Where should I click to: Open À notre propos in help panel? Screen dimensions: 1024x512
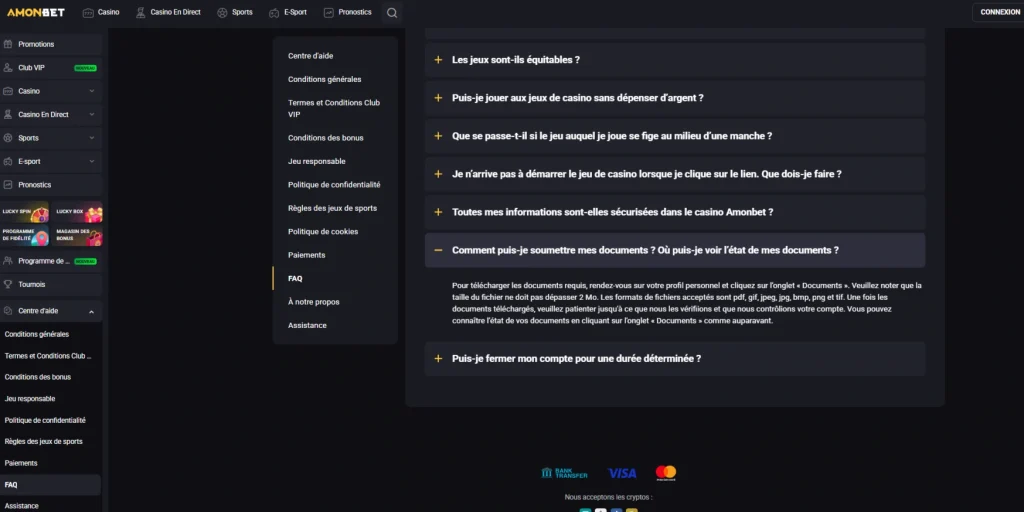(314, 302)
